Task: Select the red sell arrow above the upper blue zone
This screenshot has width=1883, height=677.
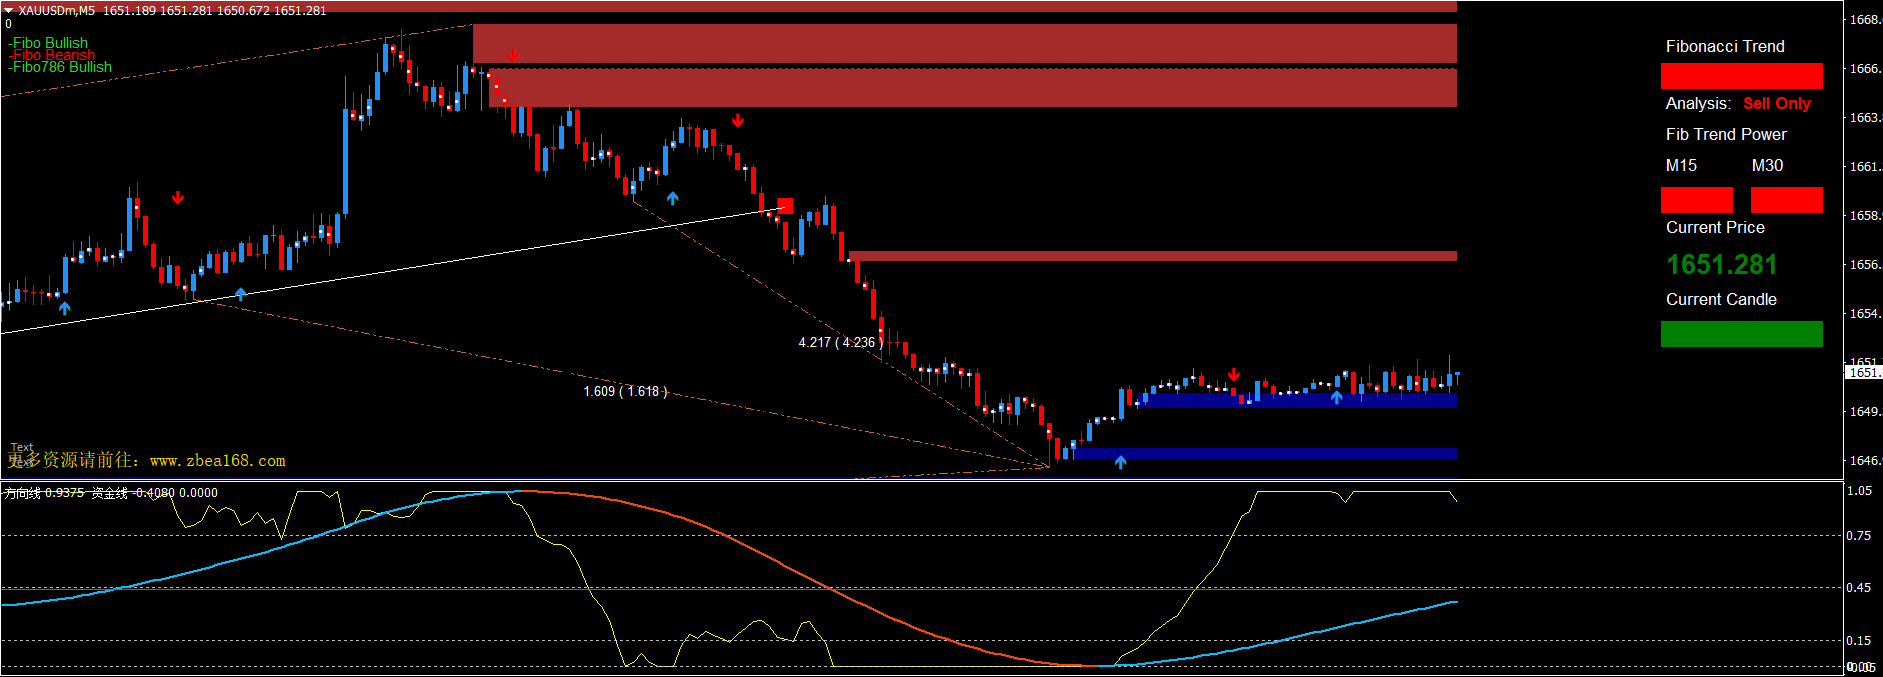Action: pos(1234,375)
